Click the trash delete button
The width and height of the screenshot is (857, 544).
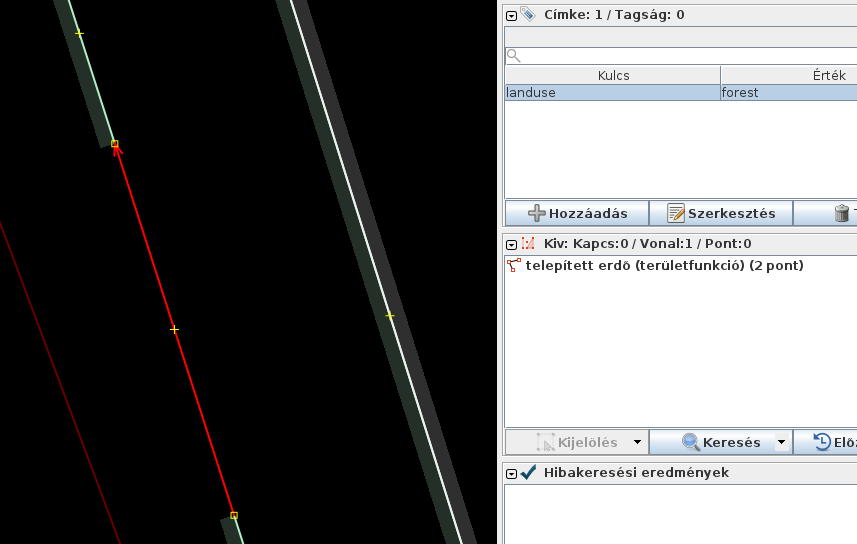[842, 213]
